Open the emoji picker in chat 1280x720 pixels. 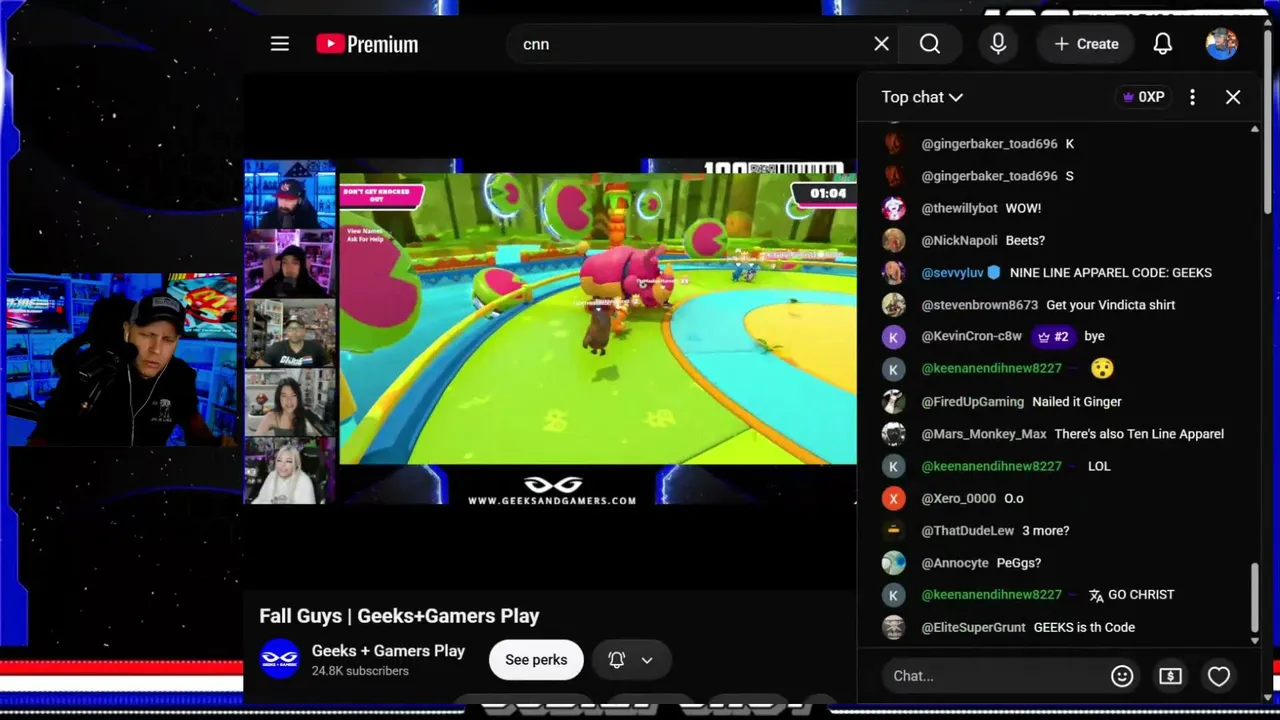(1122, 676)
